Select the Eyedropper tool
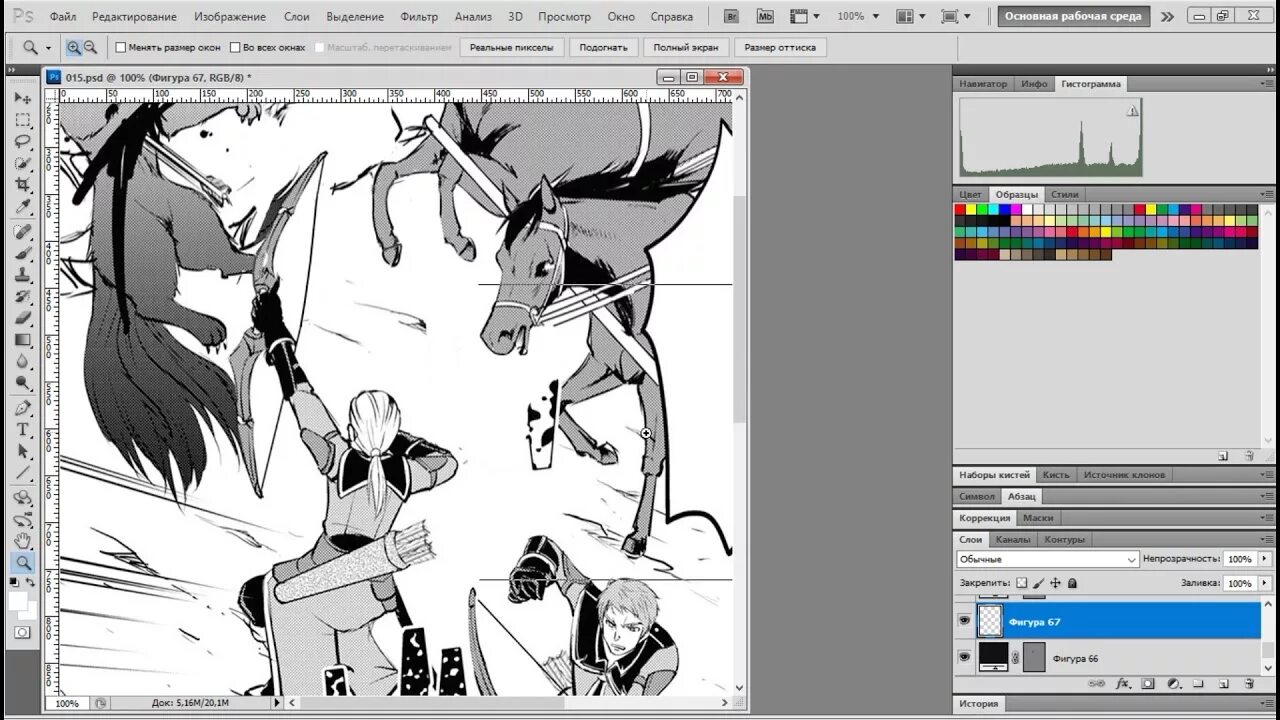Screen dimensions: 1280x720 pyautogui.click(x=23, y=208)
